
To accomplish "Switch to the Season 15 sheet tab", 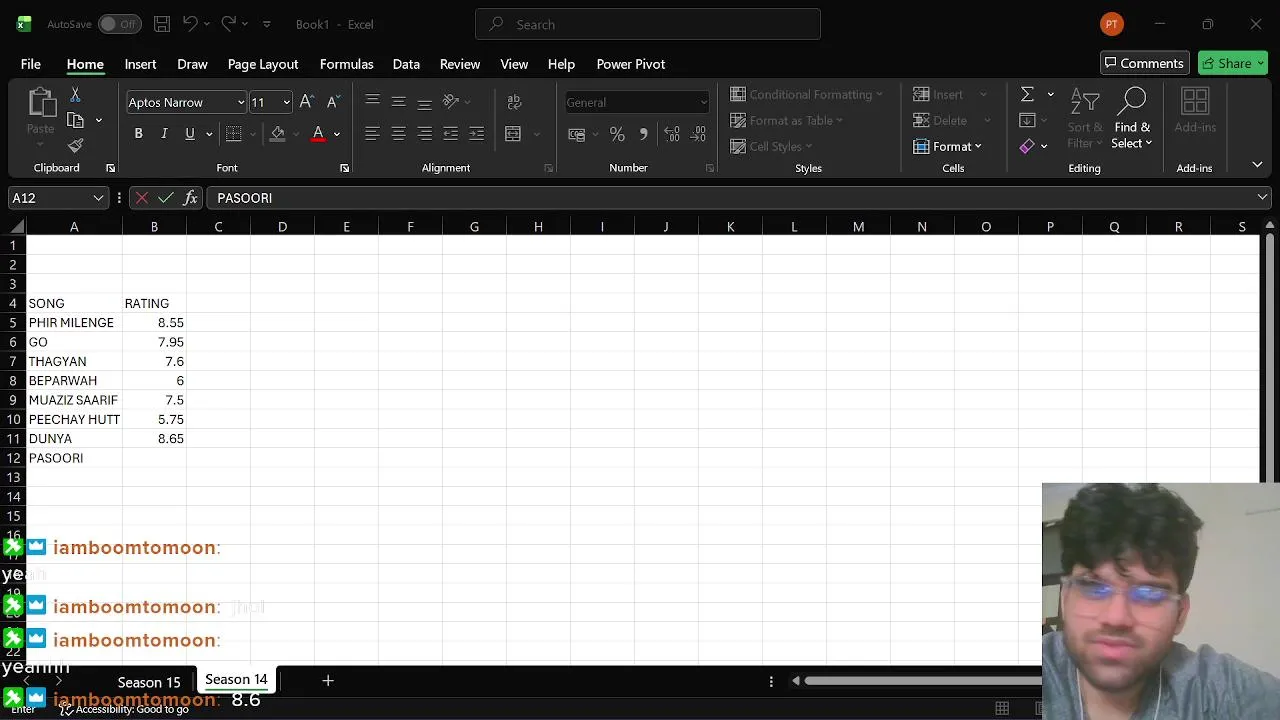I will (x=149, y=682).
